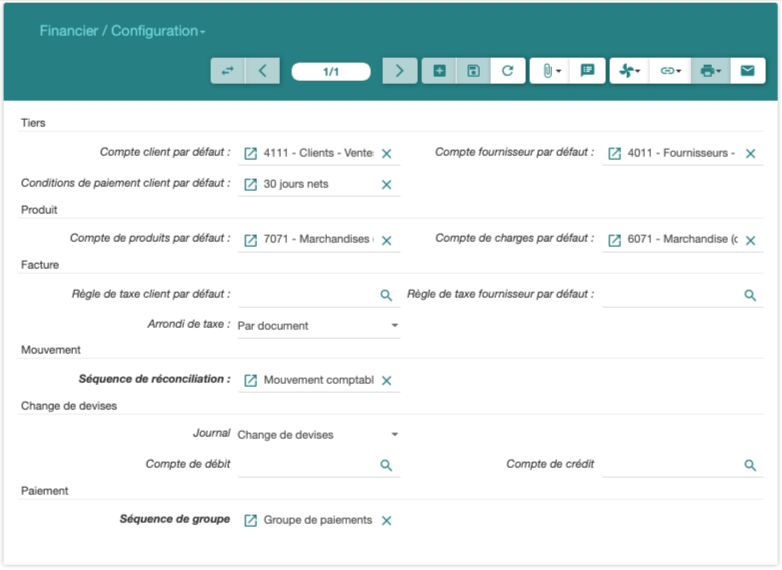The image size is (782, 570).
Task: Go to the next record
Action: click(x=399, y=71)
